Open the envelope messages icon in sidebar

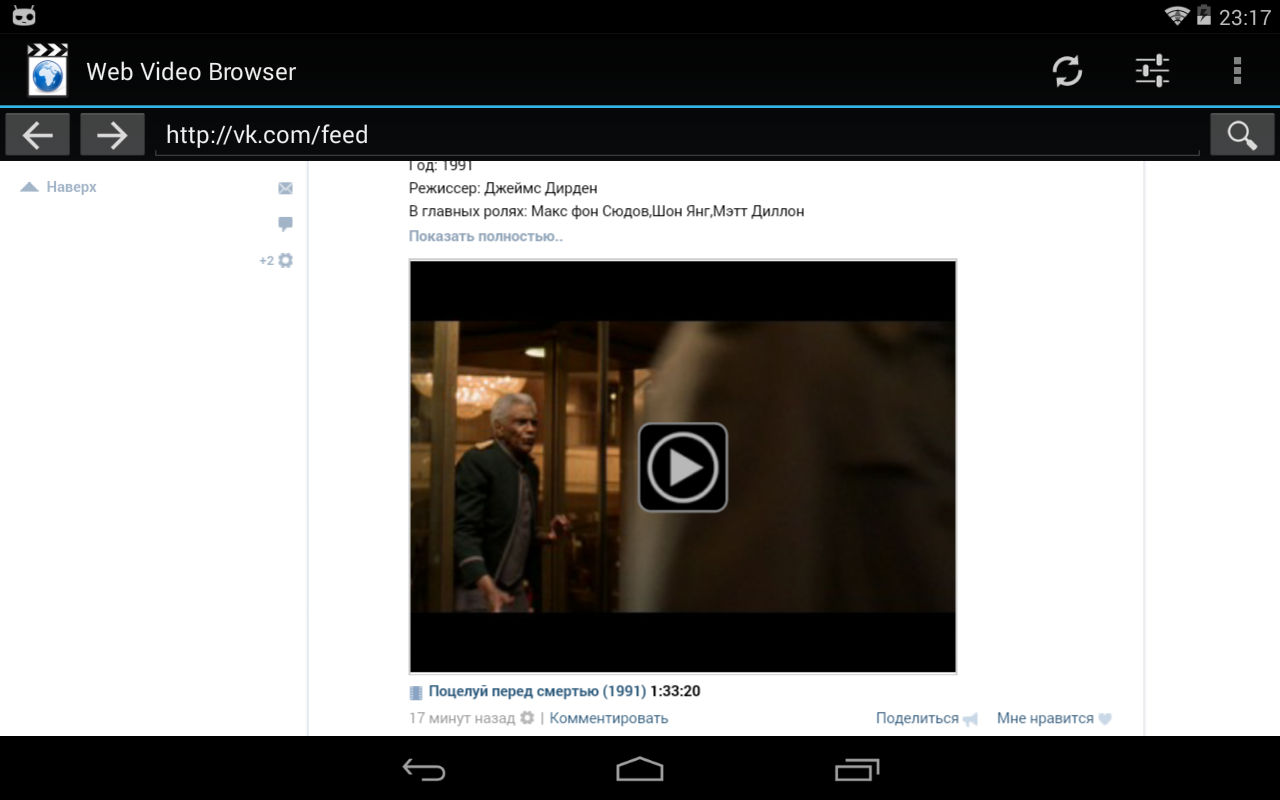click(x=285, y=188)
